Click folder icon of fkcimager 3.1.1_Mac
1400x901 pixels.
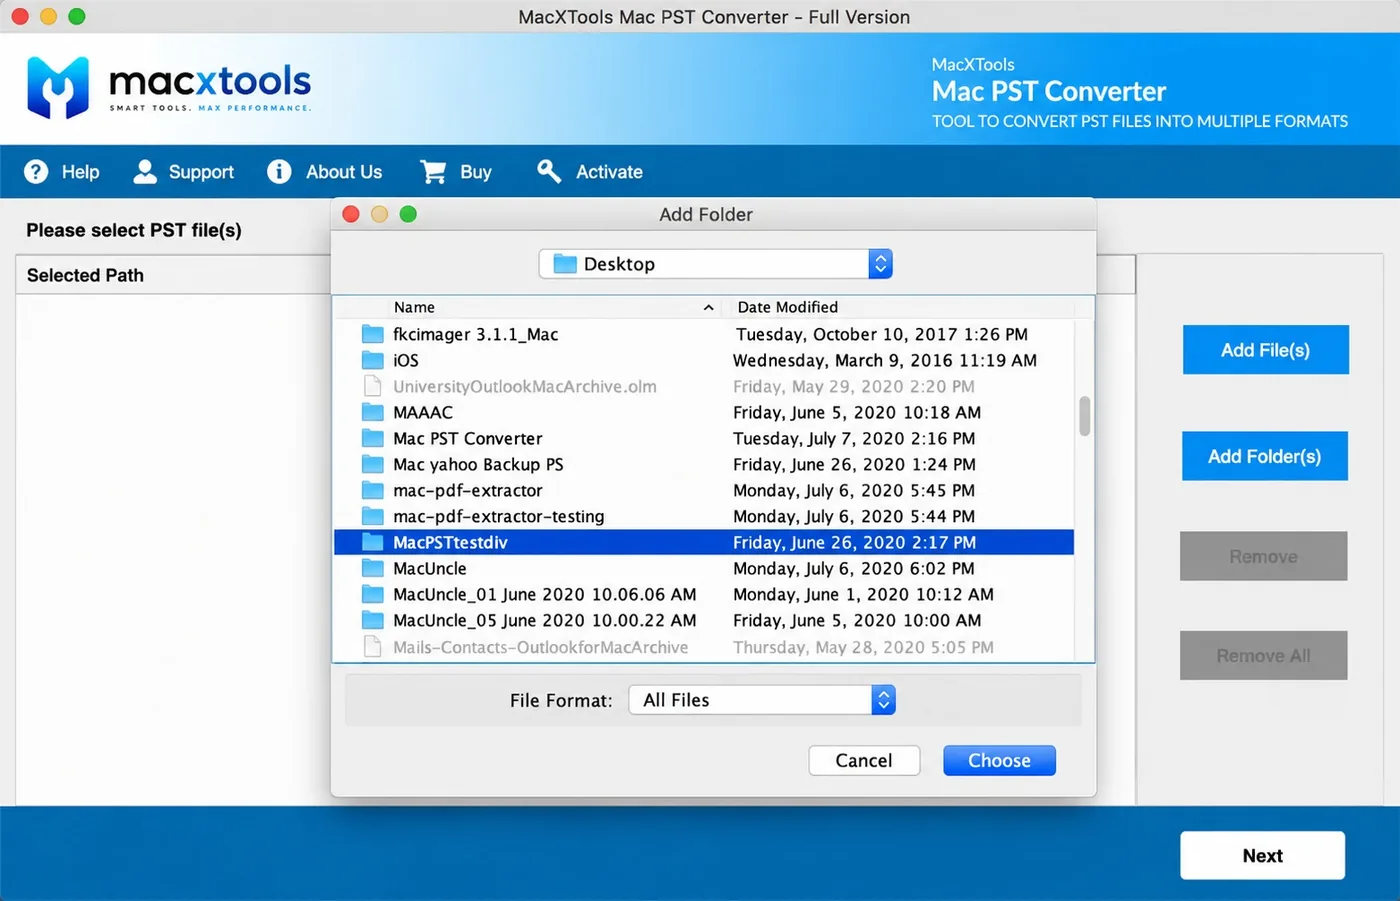tap(373, 334)
